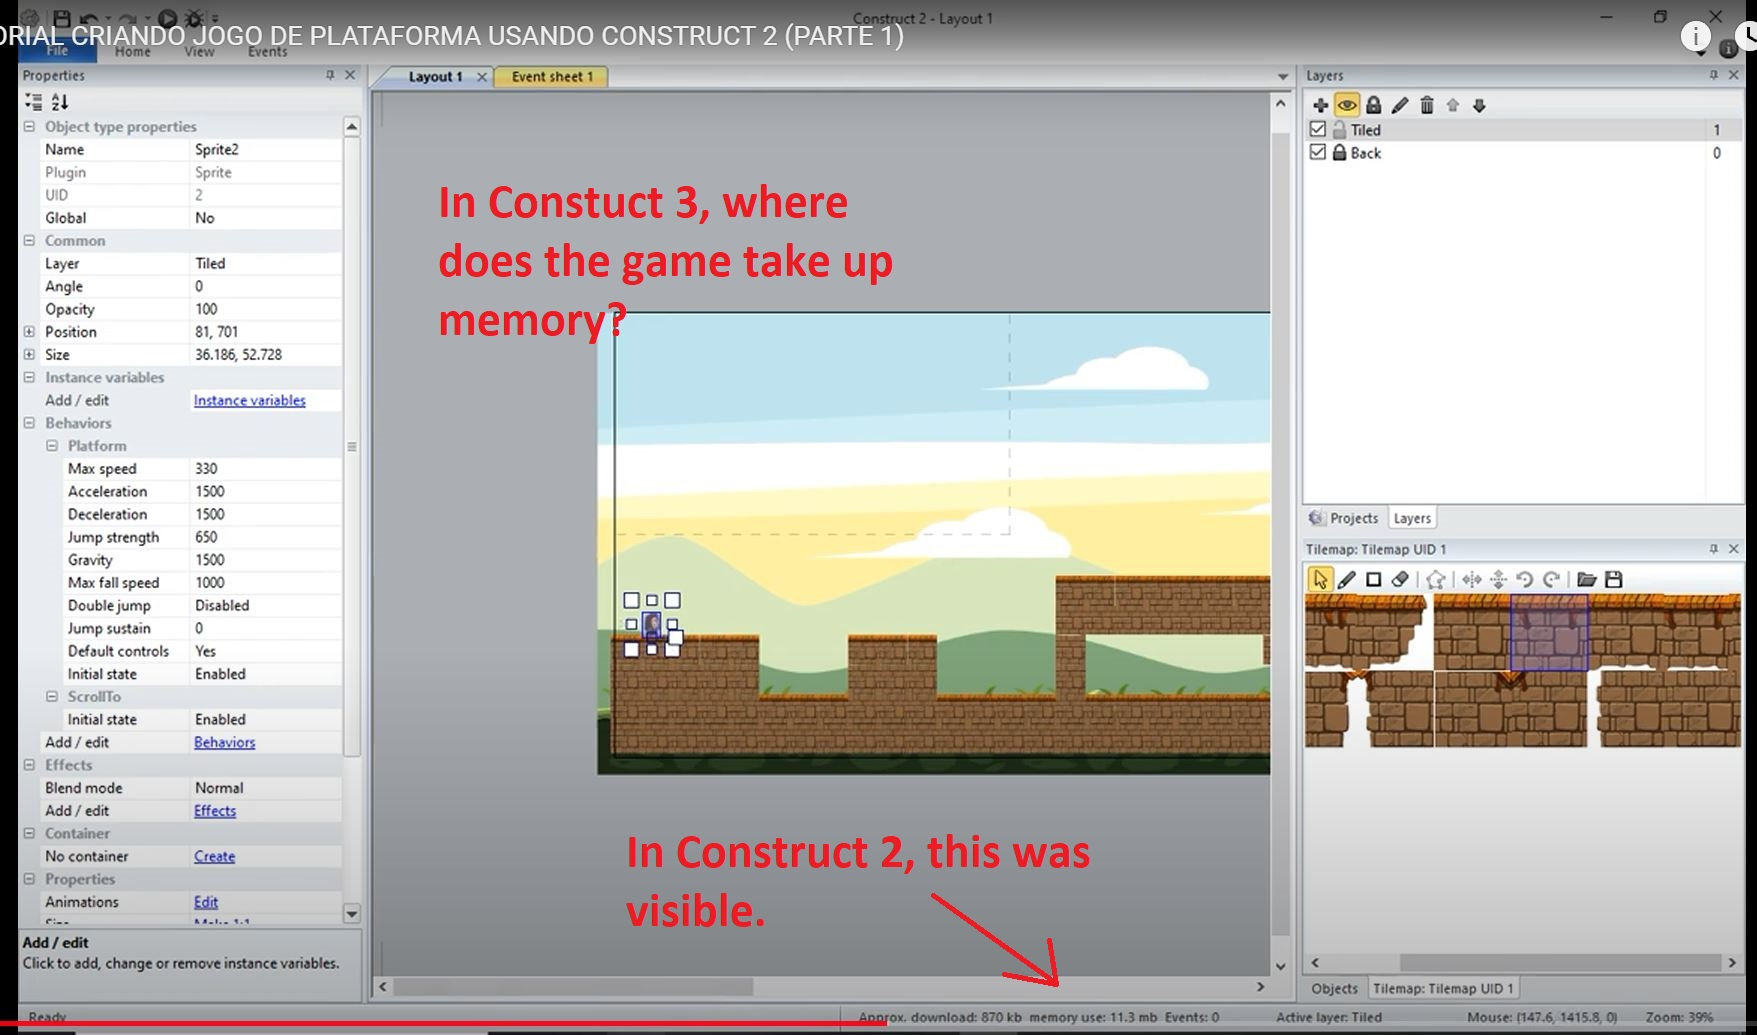1757x1035 pixels.
Task: Pin the Layers panel
Action: (x=1714, y=75)
